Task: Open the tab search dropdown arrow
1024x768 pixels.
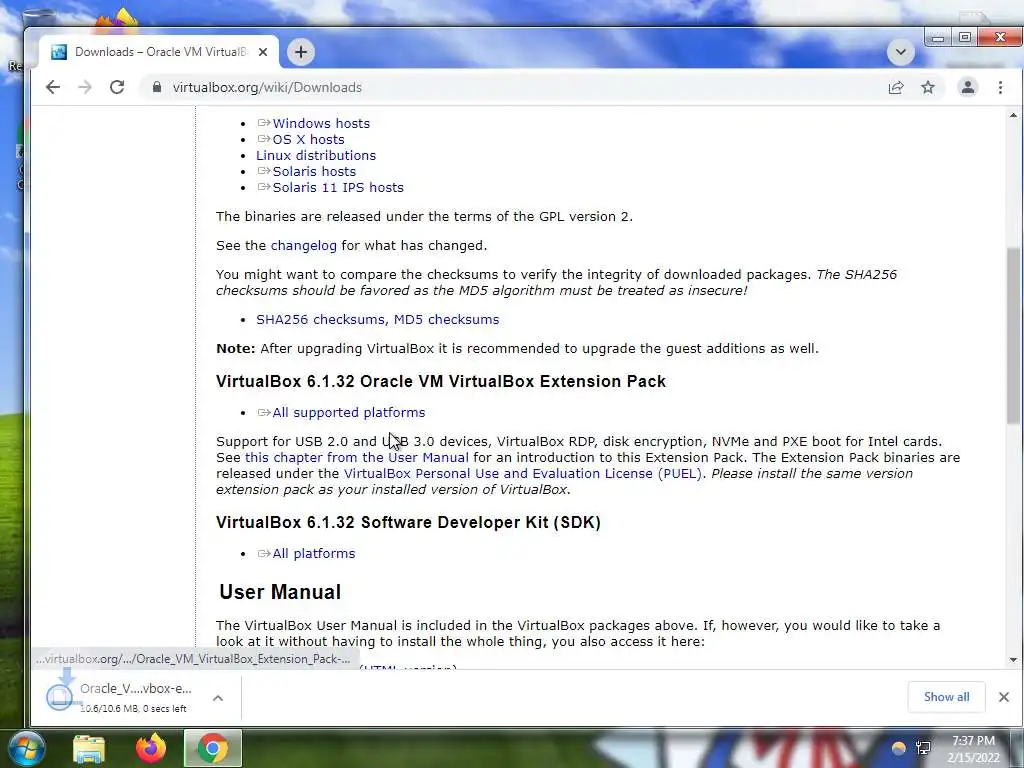Action: (x=901, y=52)
